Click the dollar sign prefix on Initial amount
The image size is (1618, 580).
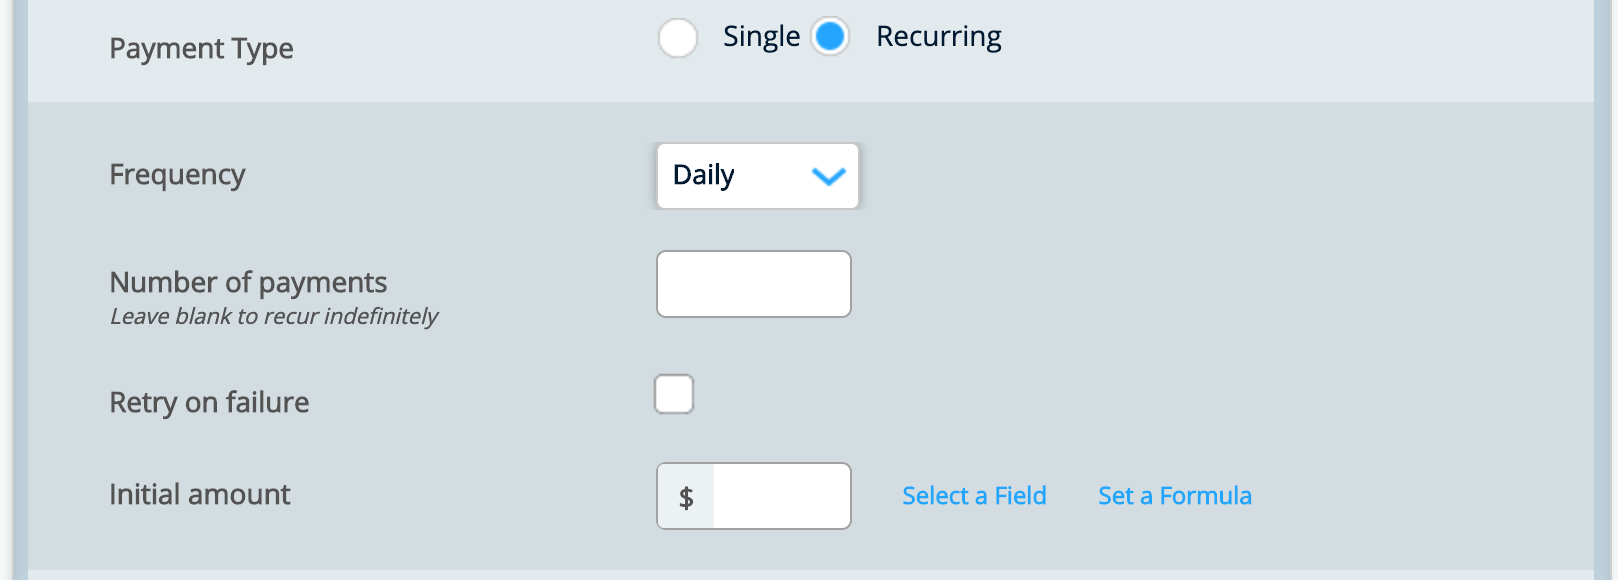[x=685, y=495]
